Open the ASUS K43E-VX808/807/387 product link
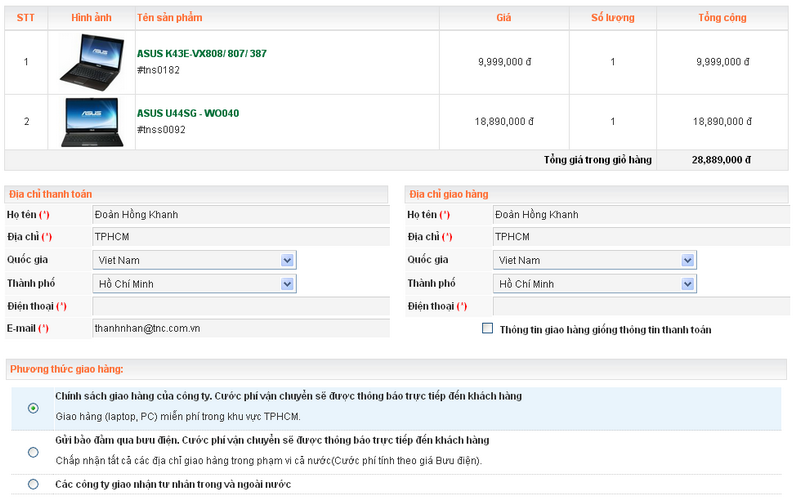Image resolution: width=800 pixels, height=501 pixels. click(x=202, y=54)
